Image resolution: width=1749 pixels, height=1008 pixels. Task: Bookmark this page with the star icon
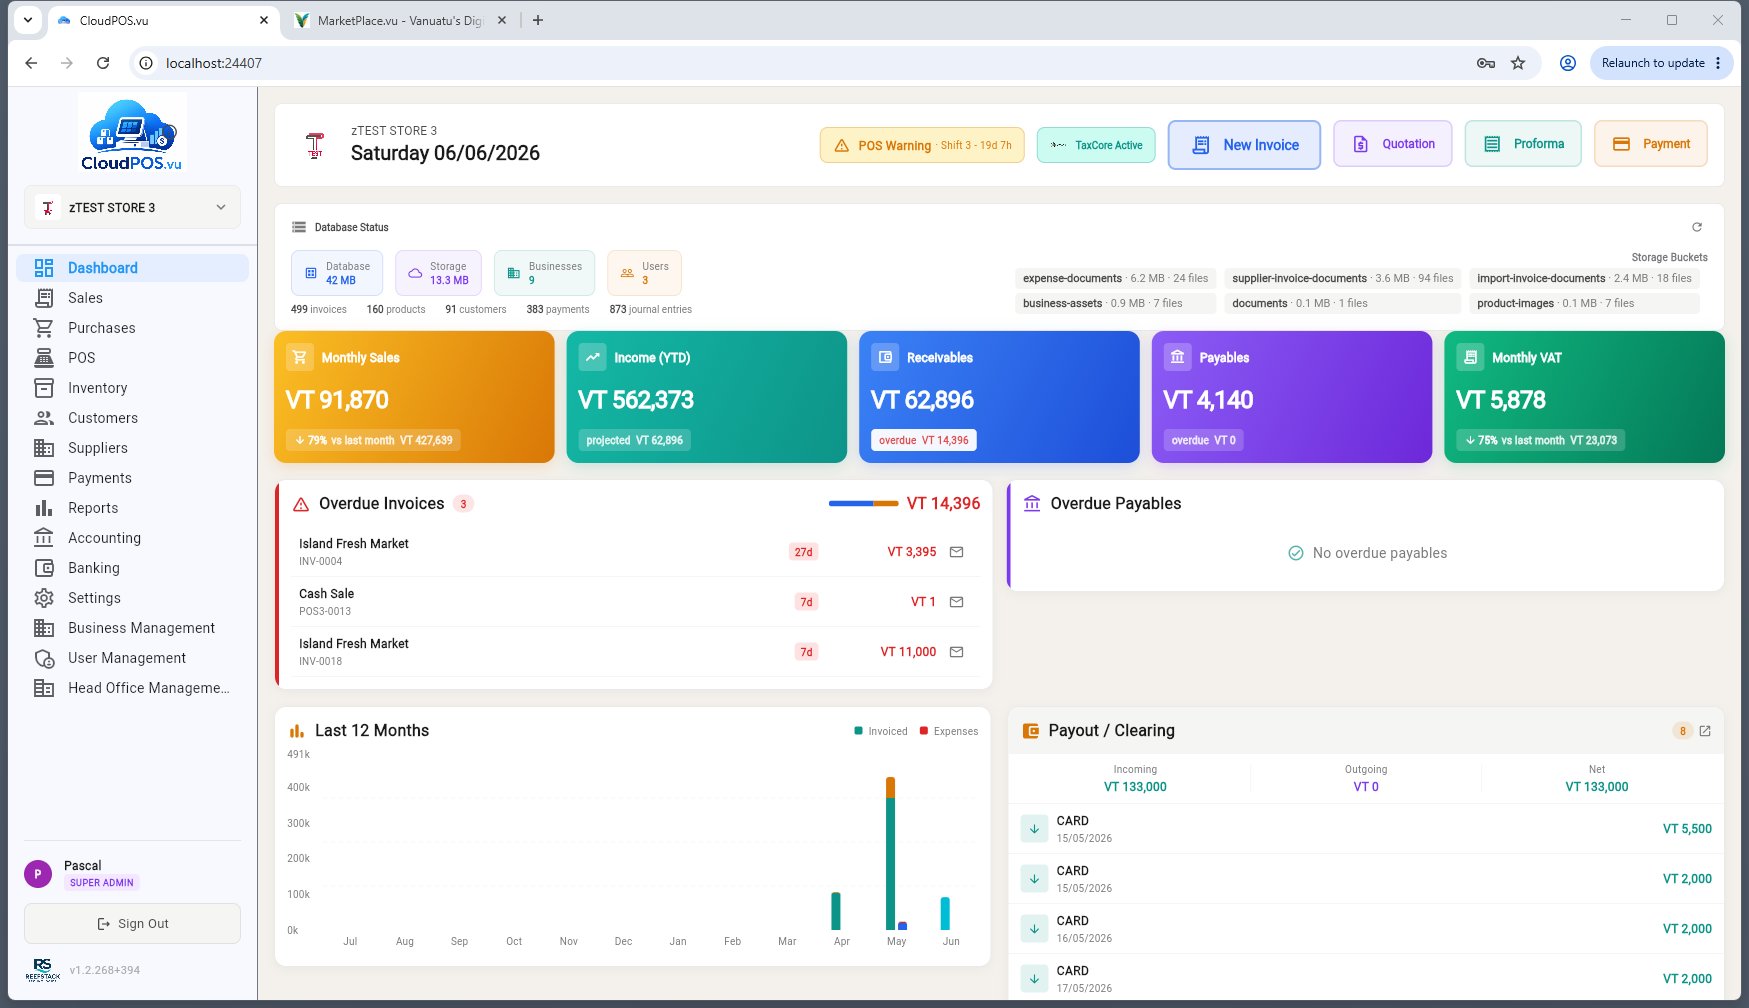[1518, 63]
